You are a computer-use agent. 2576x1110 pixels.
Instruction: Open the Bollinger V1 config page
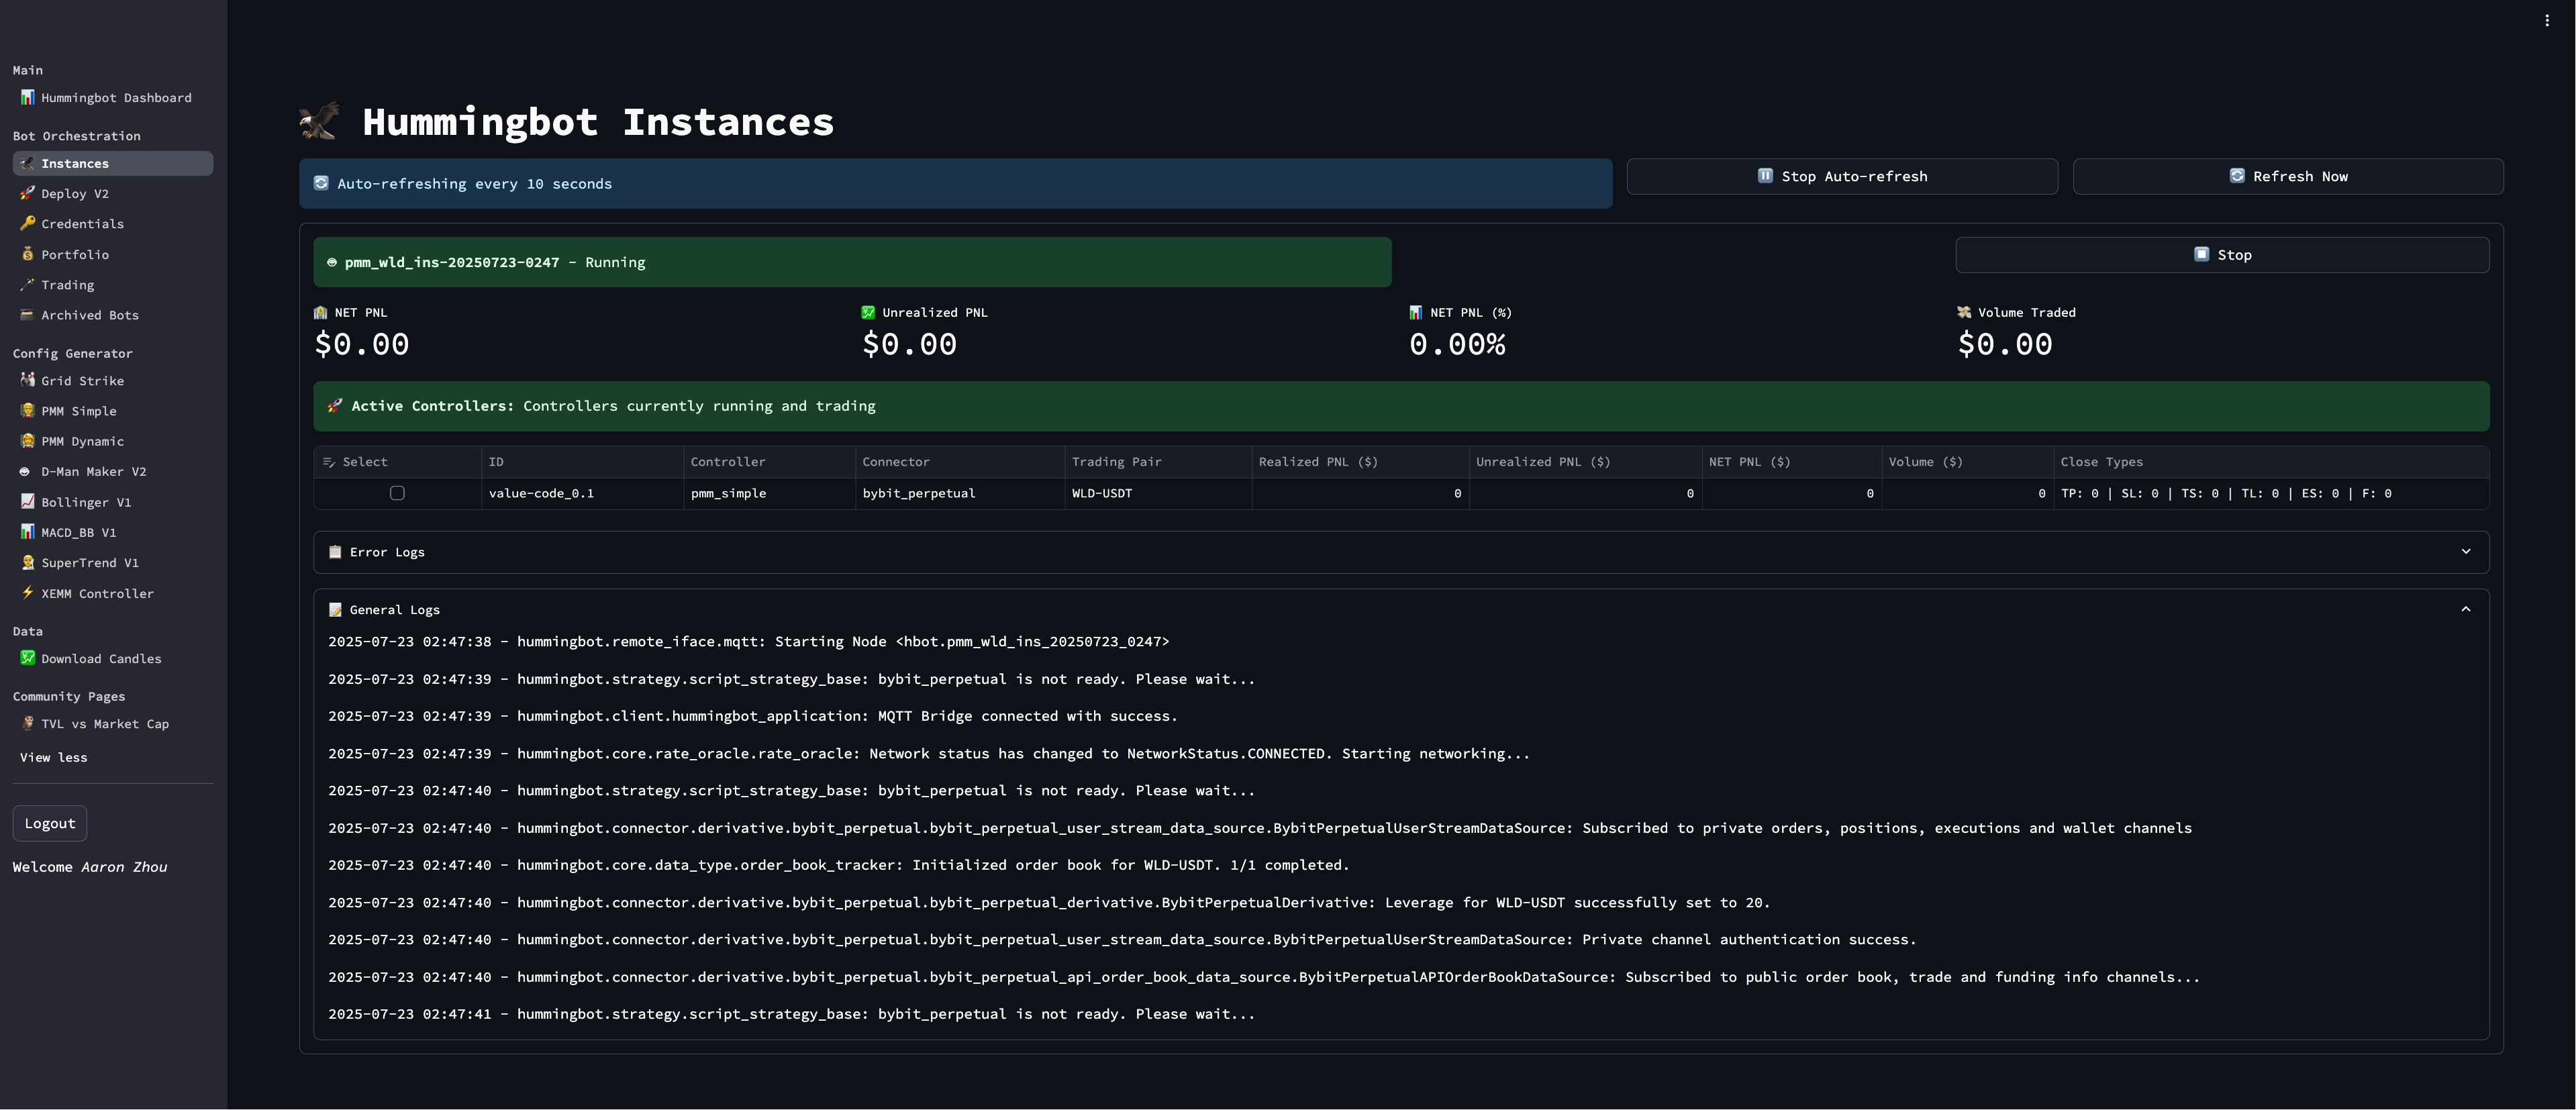[x=112, y=502]
